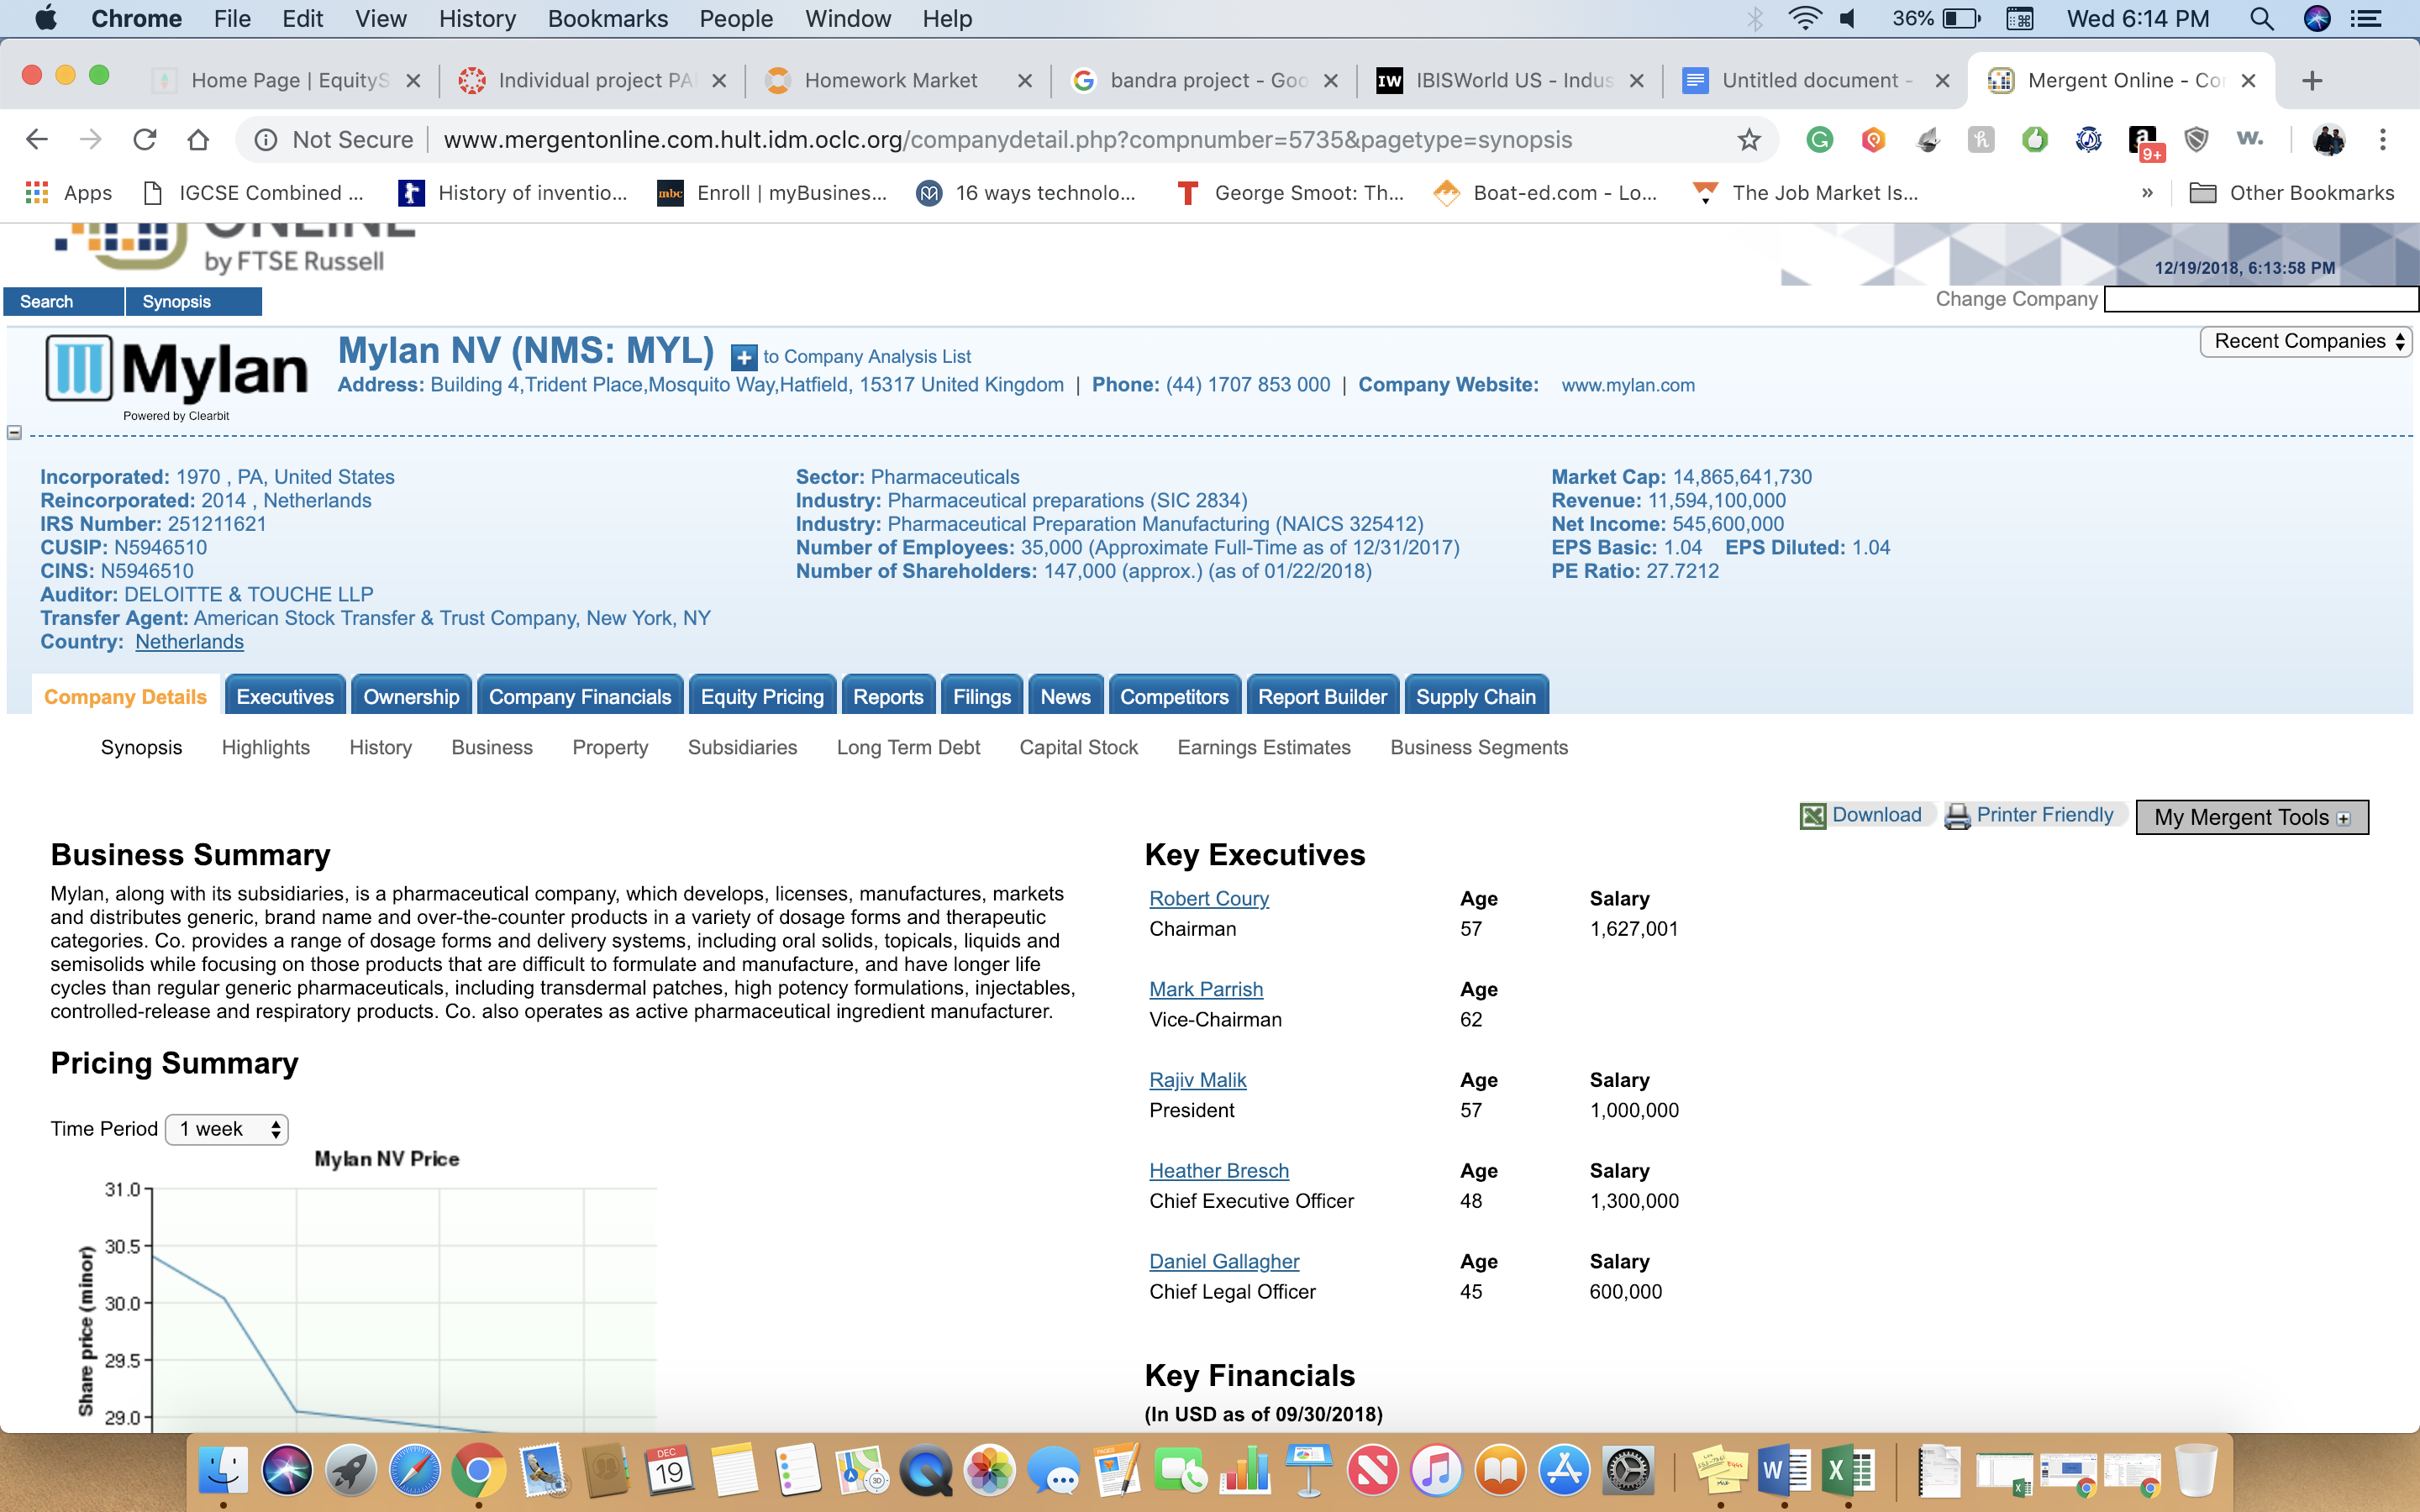The width and height of the screenshot is (2420, 1512).
Task: Click the Change Company input field
Action: [2261, 299]
